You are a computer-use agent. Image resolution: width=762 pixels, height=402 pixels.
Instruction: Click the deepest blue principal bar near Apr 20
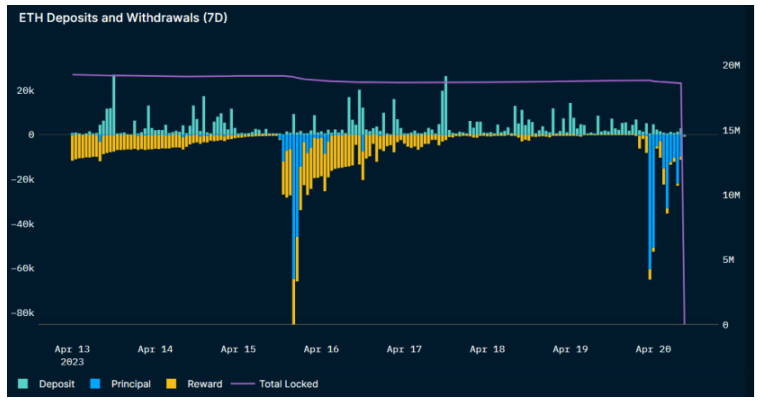click(650, 202)
